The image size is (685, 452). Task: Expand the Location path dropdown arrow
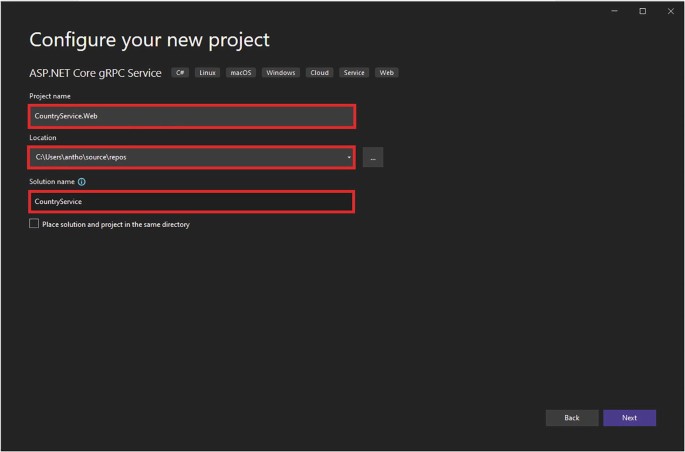point(349,157)
